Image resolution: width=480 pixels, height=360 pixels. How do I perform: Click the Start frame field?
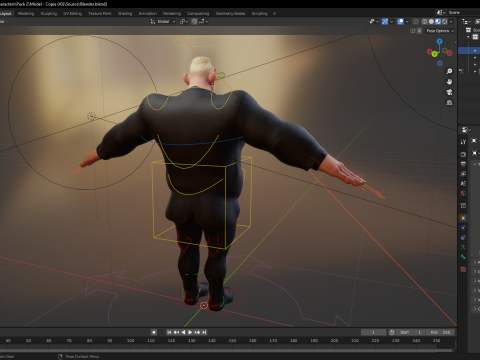[x=411, y=332]
